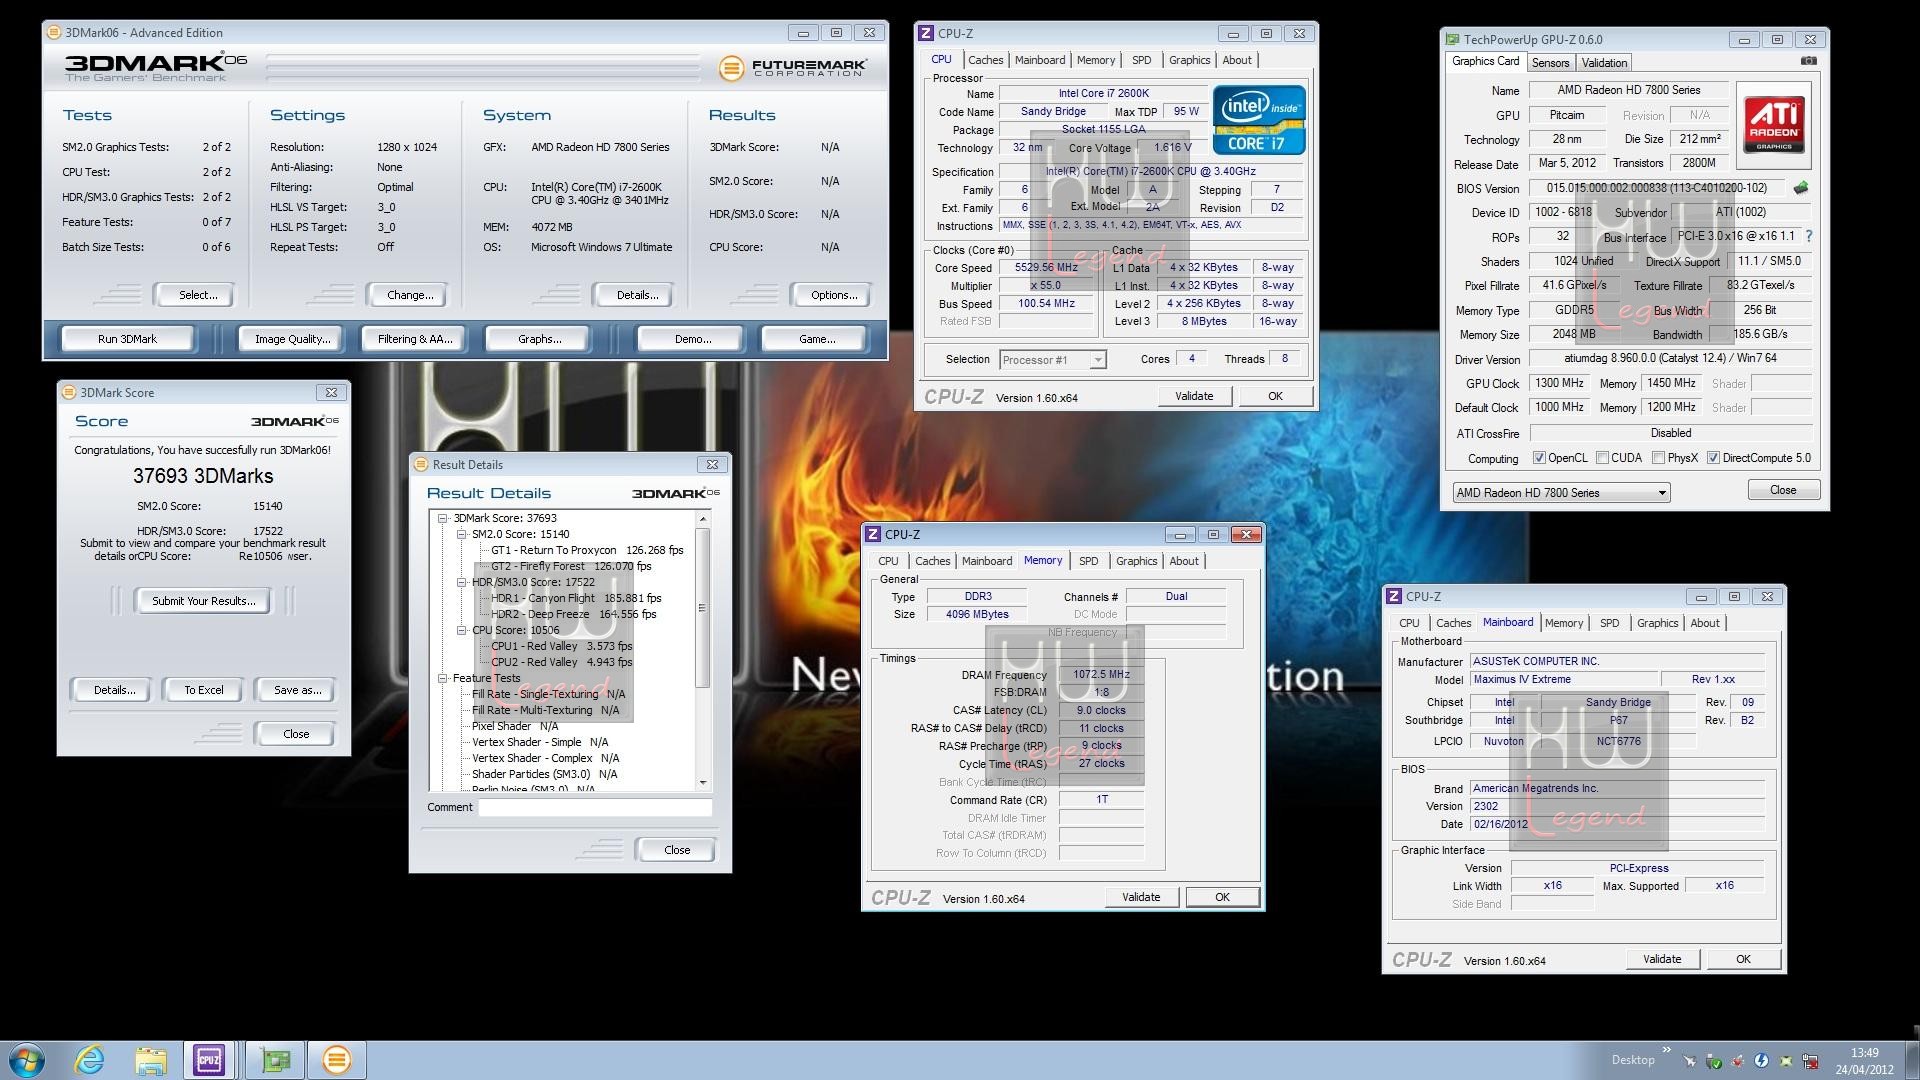Collapse the HDR/SM3.0 Score tree node
This screenshot has height=1080, width=1920.
[462, 582]
